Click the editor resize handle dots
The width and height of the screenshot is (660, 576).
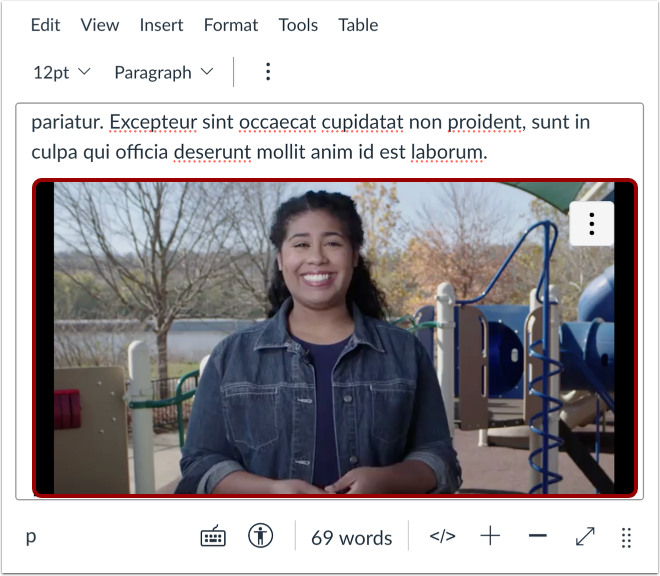[x=626, y=538]
